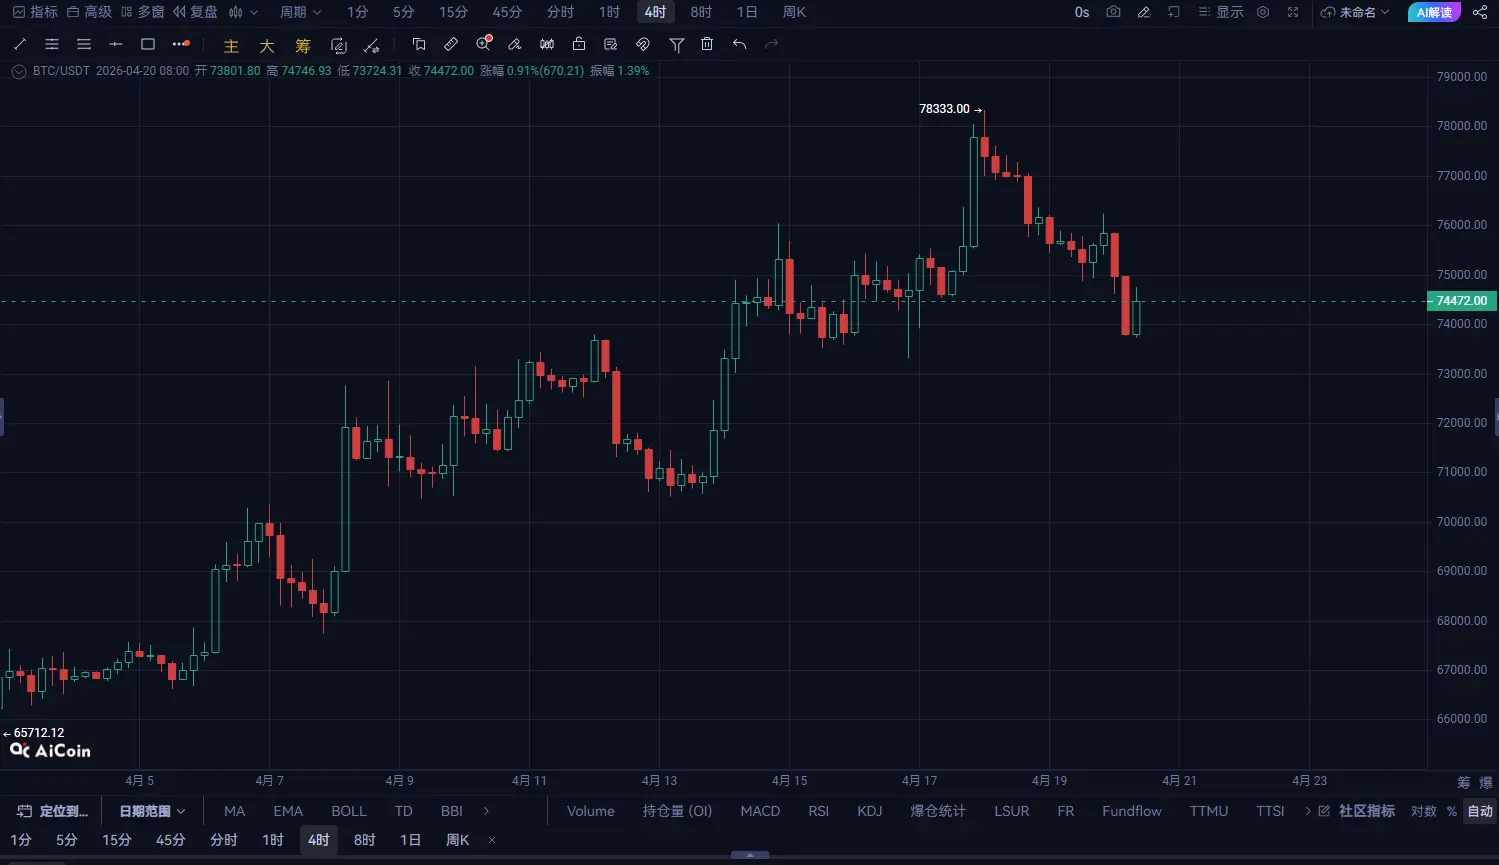The width and height of the screenshot is (1499, 865).
Task: Select the ruler measurement tool
Action: tap(451, 44)
